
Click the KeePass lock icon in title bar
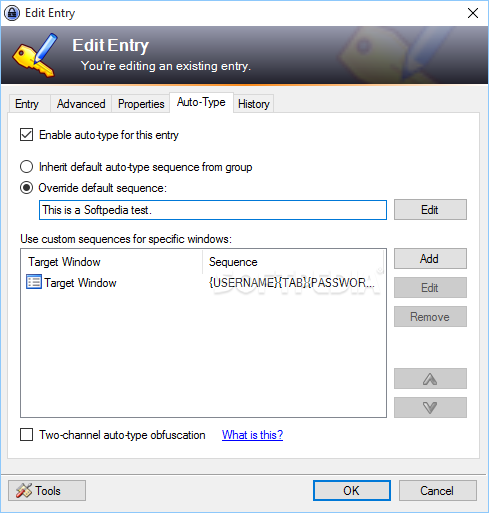[x=12, y=13]
